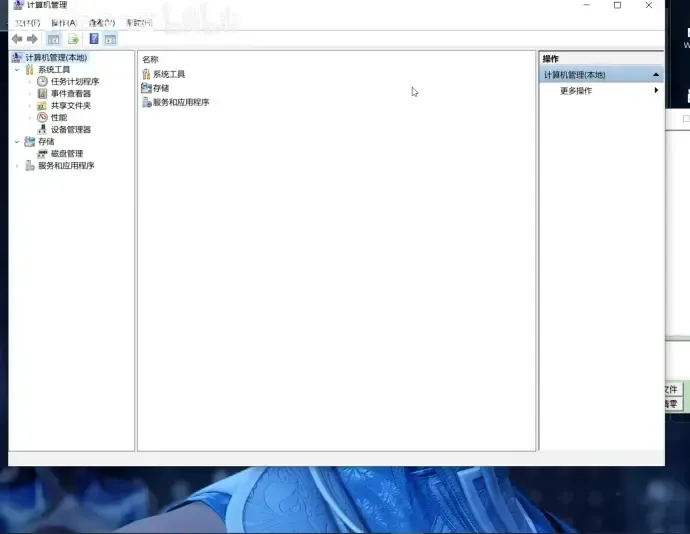Screen dimensions: 690x534
Task: Select 任务计划程序 in the left tree
Action: coord(75,82)
